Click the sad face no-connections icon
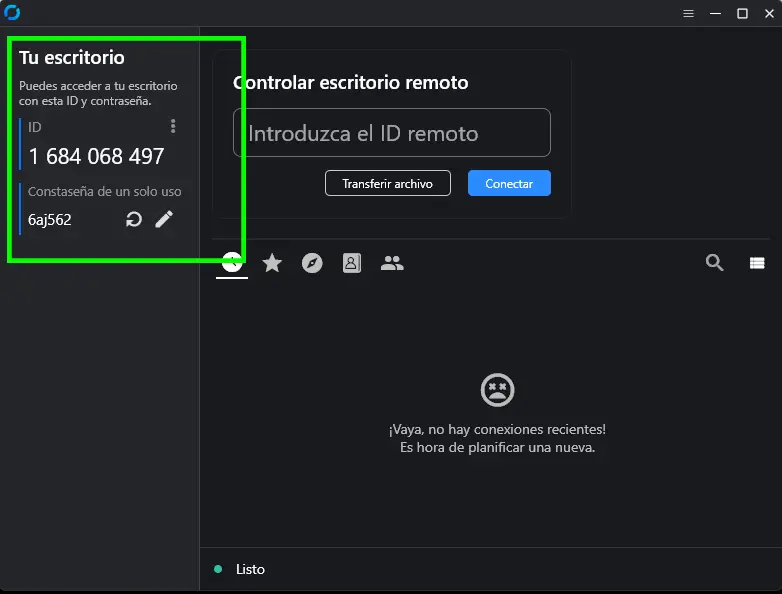Screen dimensions: 782x594 click(497, 390)
